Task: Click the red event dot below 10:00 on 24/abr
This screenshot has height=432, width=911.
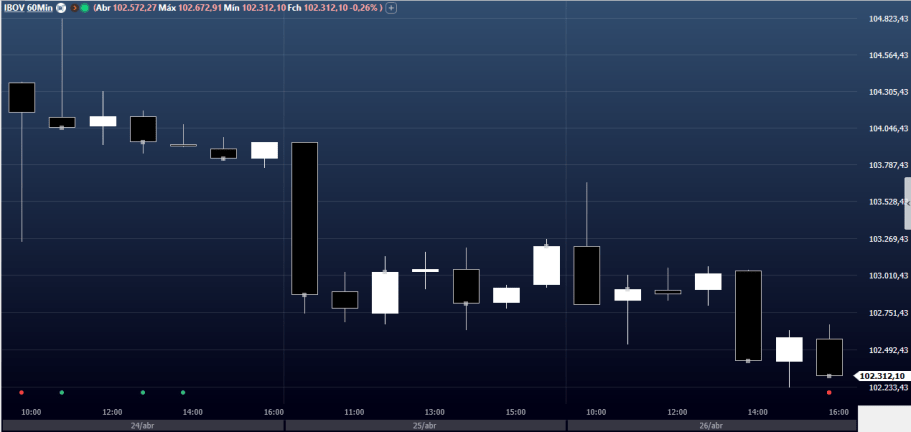Action: point(22,392)
